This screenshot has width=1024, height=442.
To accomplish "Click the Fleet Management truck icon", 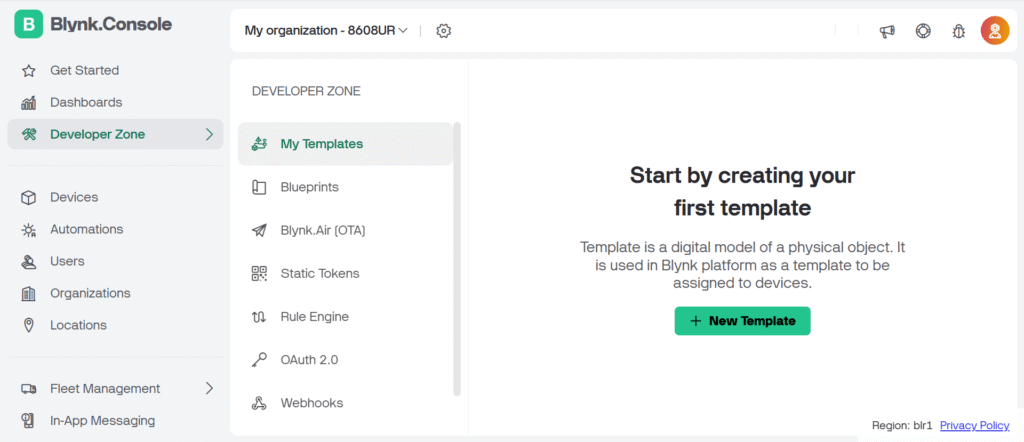I will (x=29, y=388).
